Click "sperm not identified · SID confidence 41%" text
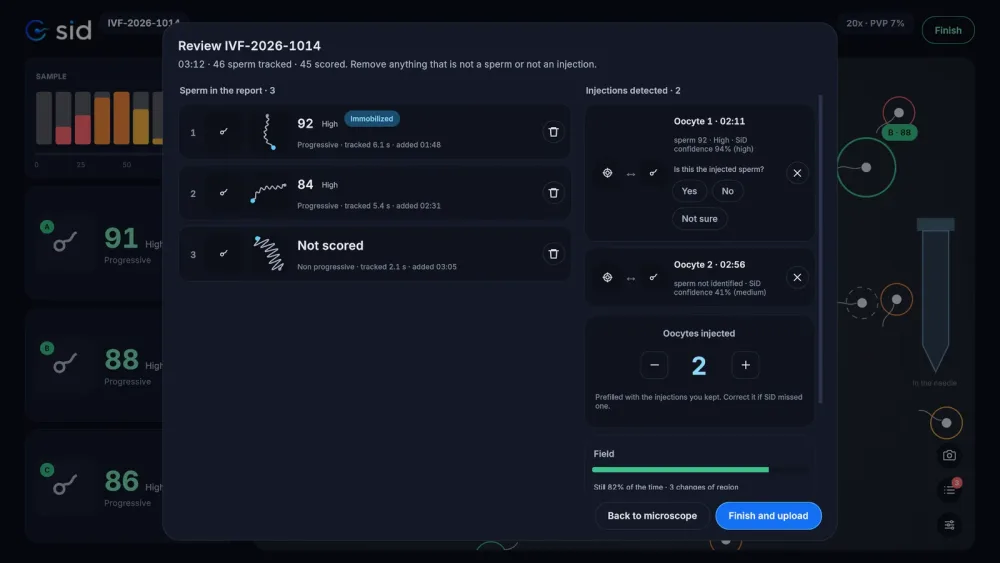1000x563 pixels. 720,288
